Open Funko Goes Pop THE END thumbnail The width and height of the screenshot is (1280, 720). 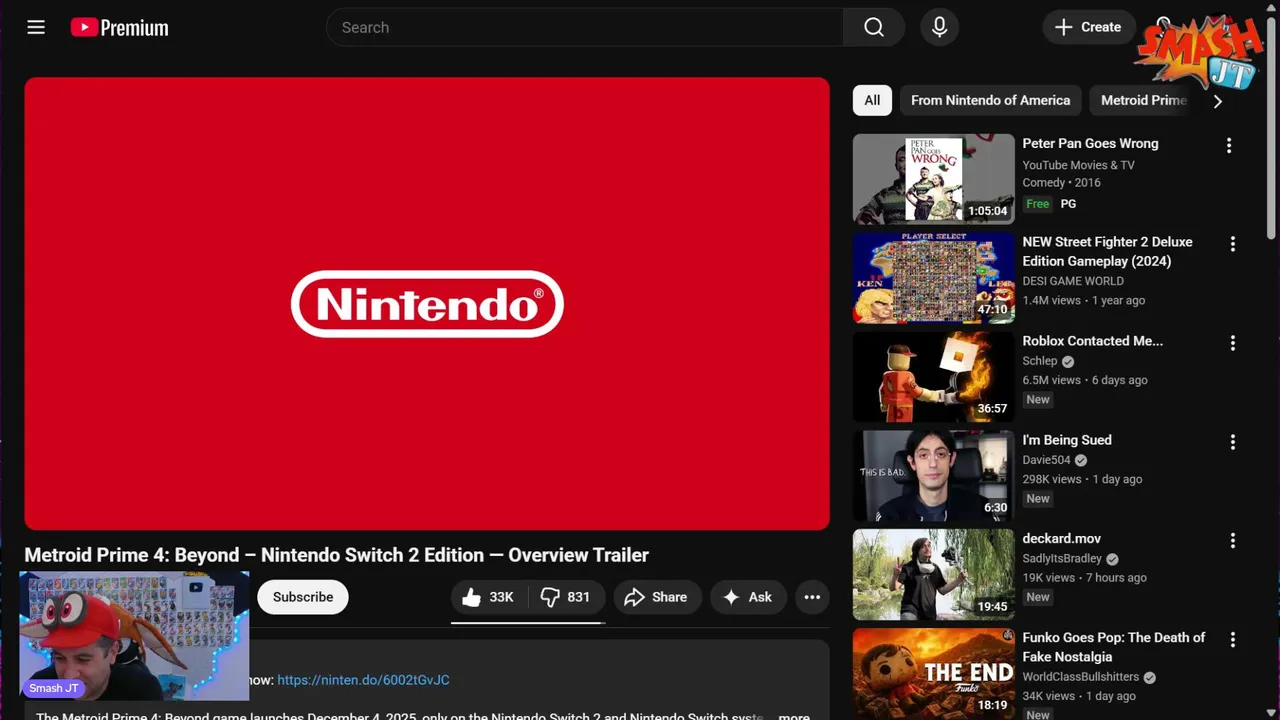(934, 673)
